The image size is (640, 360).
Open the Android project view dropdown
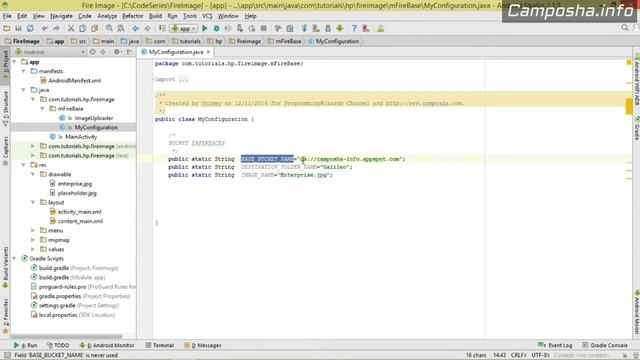(x=50, y=52)
